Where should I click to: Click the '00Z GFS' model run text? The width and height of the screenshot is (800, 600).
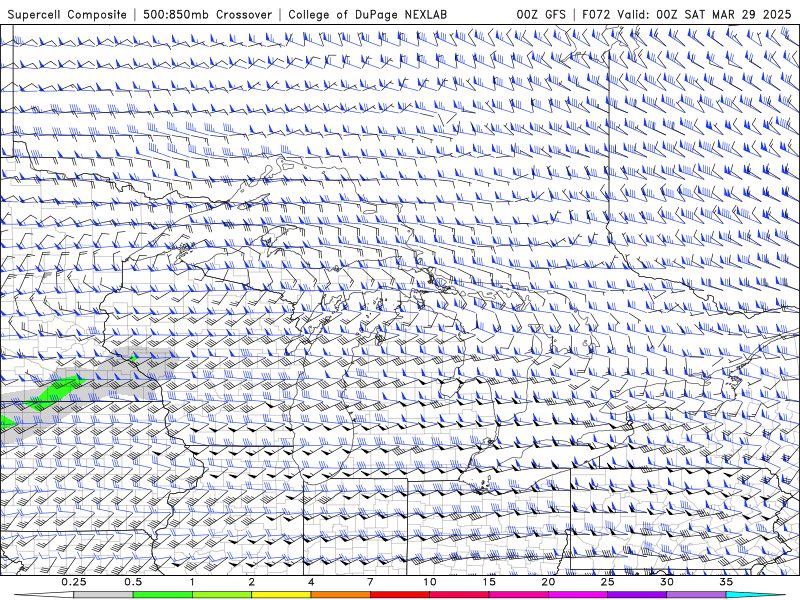click(541, 14)
